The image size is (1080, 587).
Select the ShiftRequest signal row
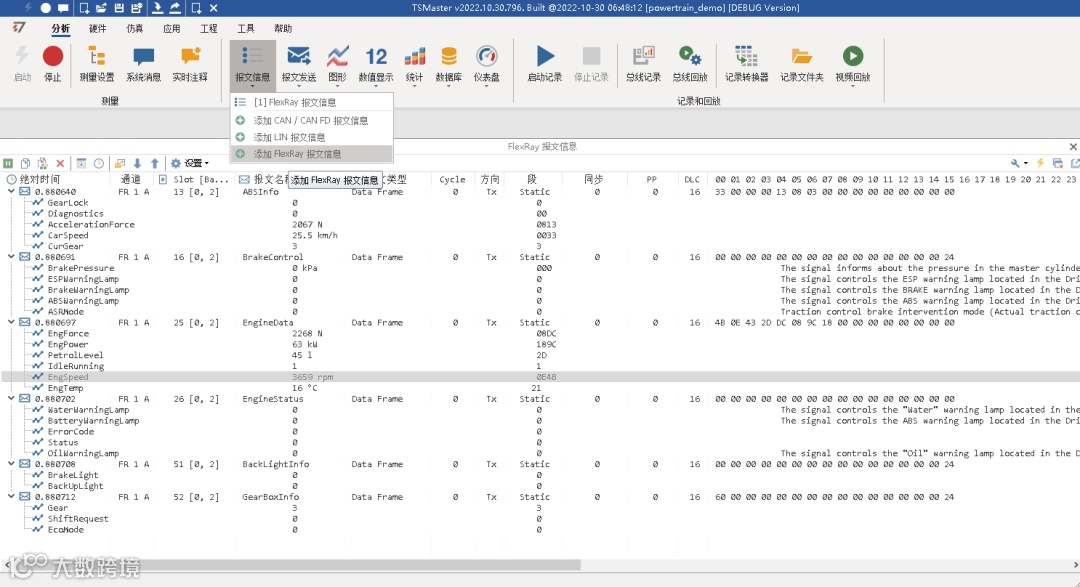pos(540,519)
